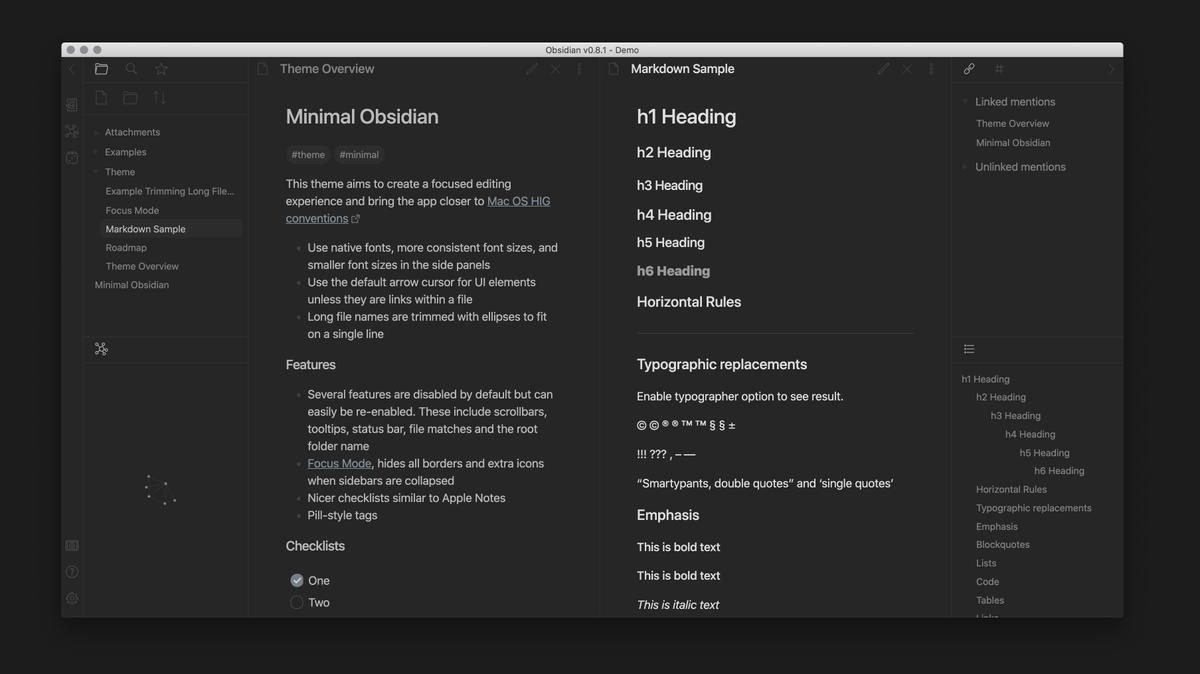1200x674 pixels.
Task: Jump to h1 Heading in outline
Action: click(986, 379)
